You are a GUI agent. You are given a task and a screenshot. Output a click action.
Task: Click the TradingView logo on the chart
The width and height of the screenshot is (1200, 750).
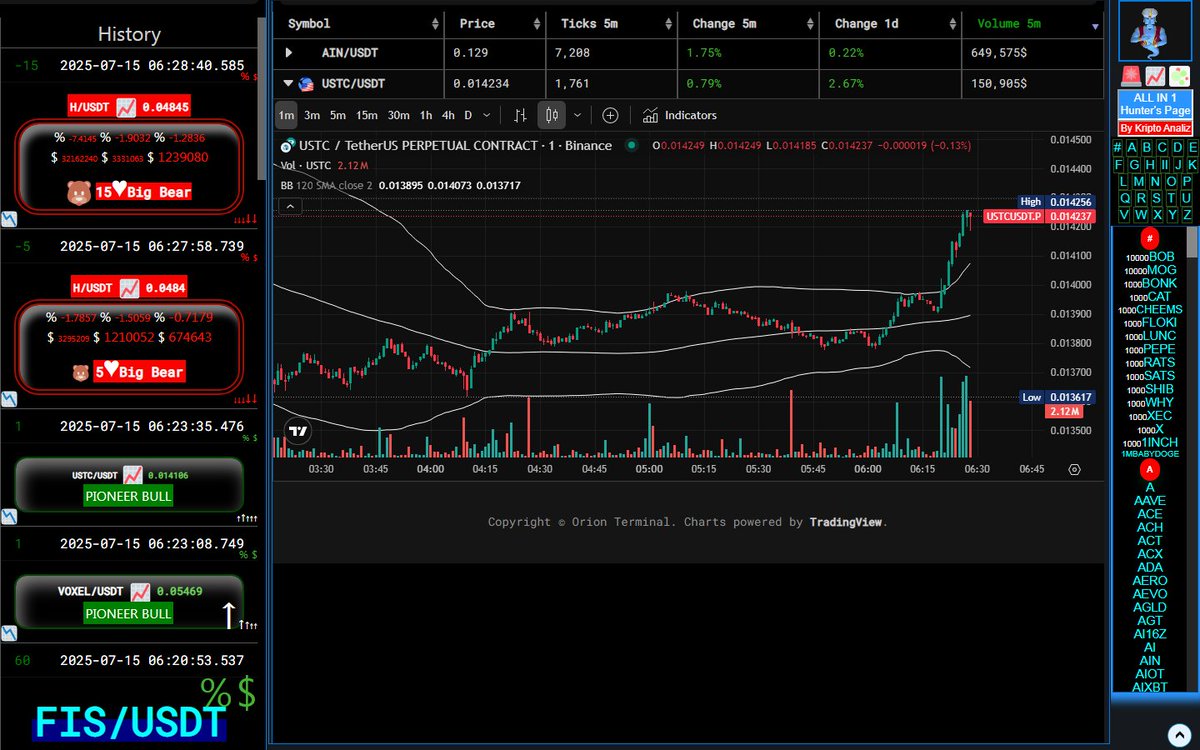pos(297,431)
